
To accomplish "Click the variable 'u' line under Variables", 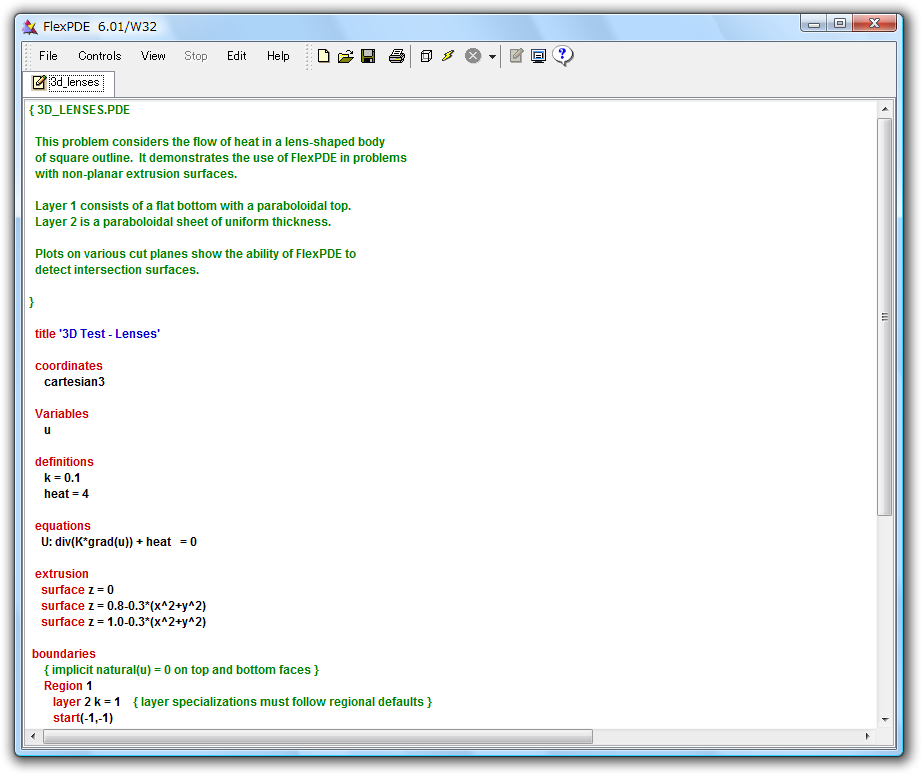I will (47, 430).
